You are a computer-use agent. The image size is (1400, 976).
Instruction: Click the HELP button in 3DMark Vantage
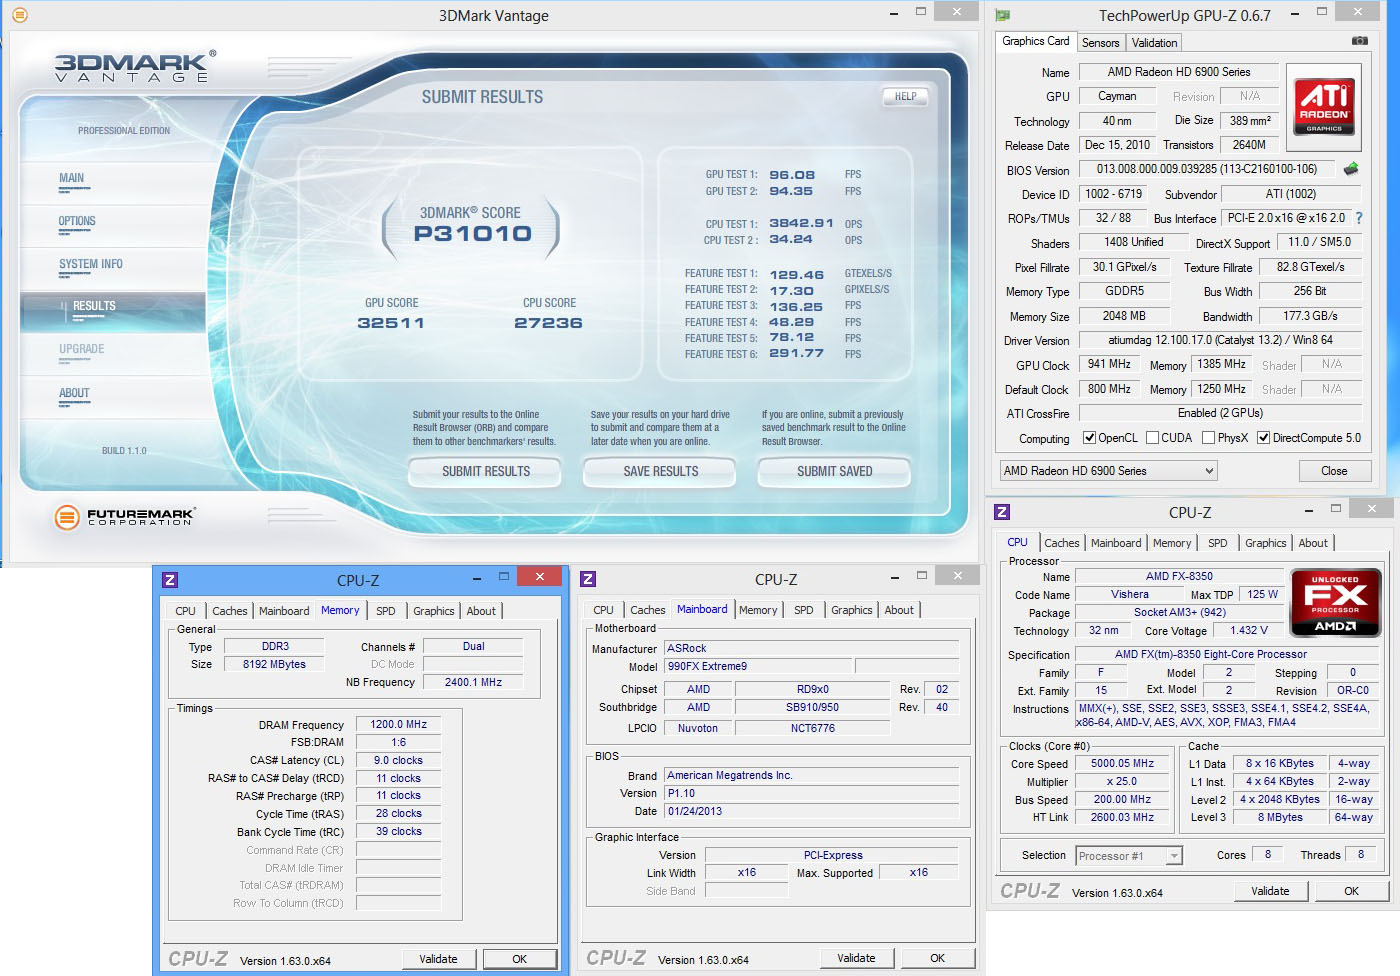(906, 97)
